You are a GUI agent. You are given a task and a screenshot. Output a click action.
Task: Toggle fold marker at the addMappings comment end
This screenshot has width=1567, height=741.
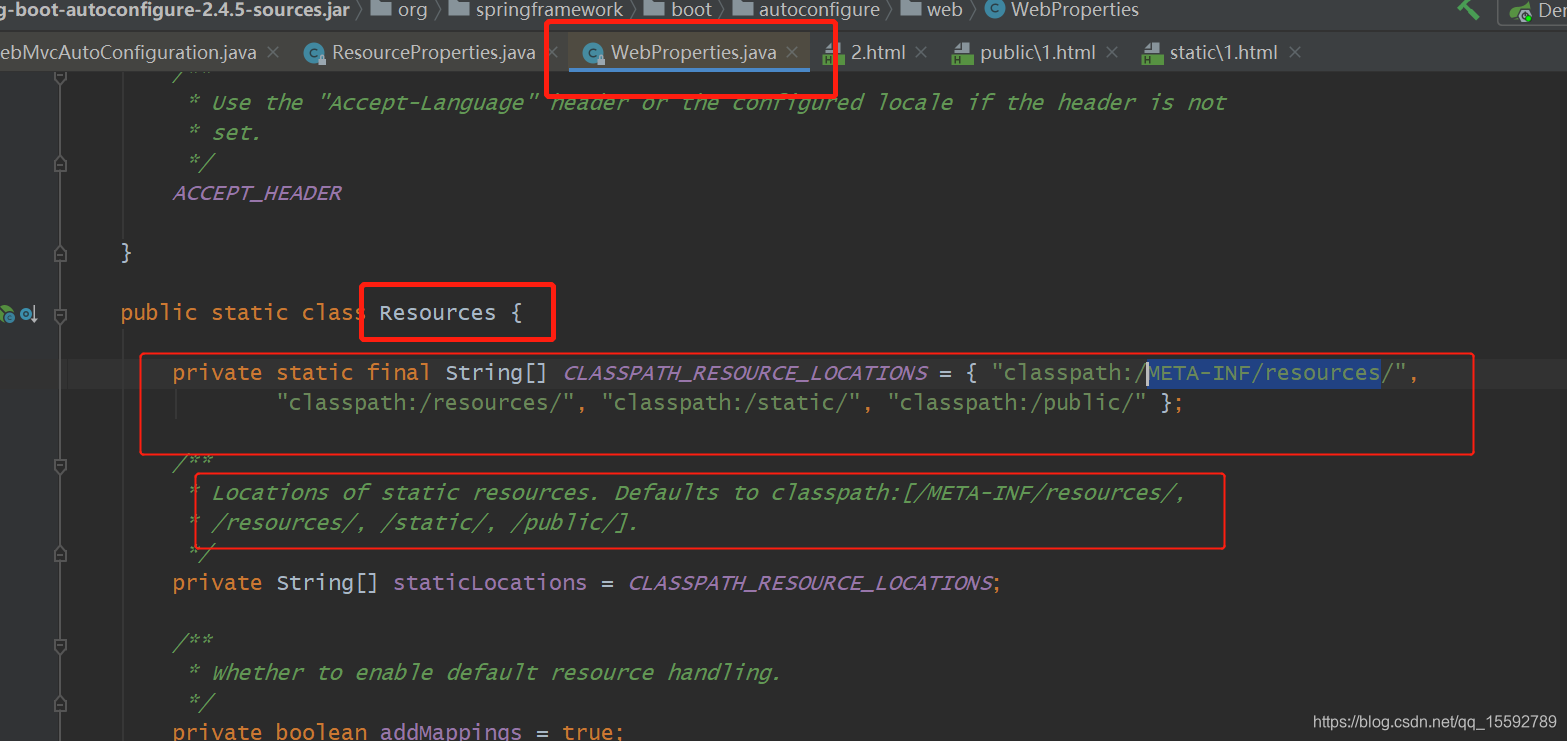(x=60, y=703)
